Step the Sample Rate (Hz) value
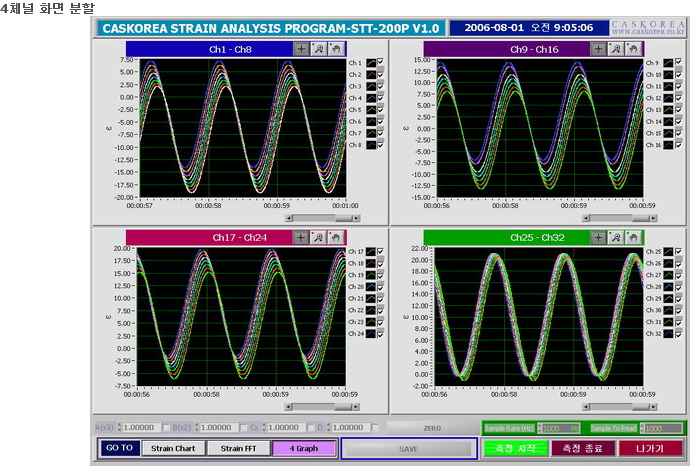 [x=539, y=428]
